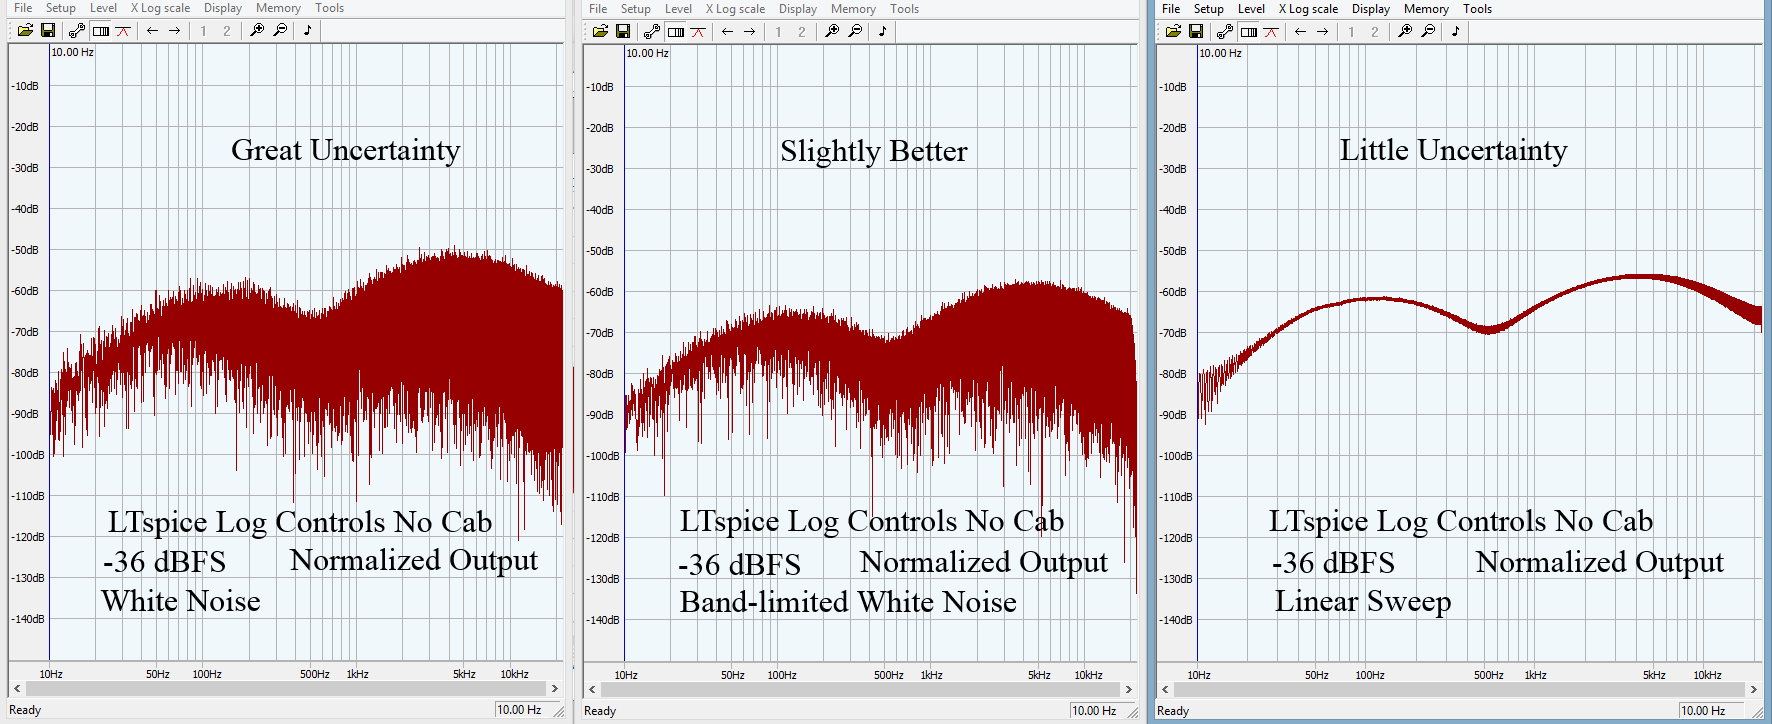Click scrollbar right arrow in Little Uncertainty window
1772x724 pixels.
click(x=1753, y=690)
